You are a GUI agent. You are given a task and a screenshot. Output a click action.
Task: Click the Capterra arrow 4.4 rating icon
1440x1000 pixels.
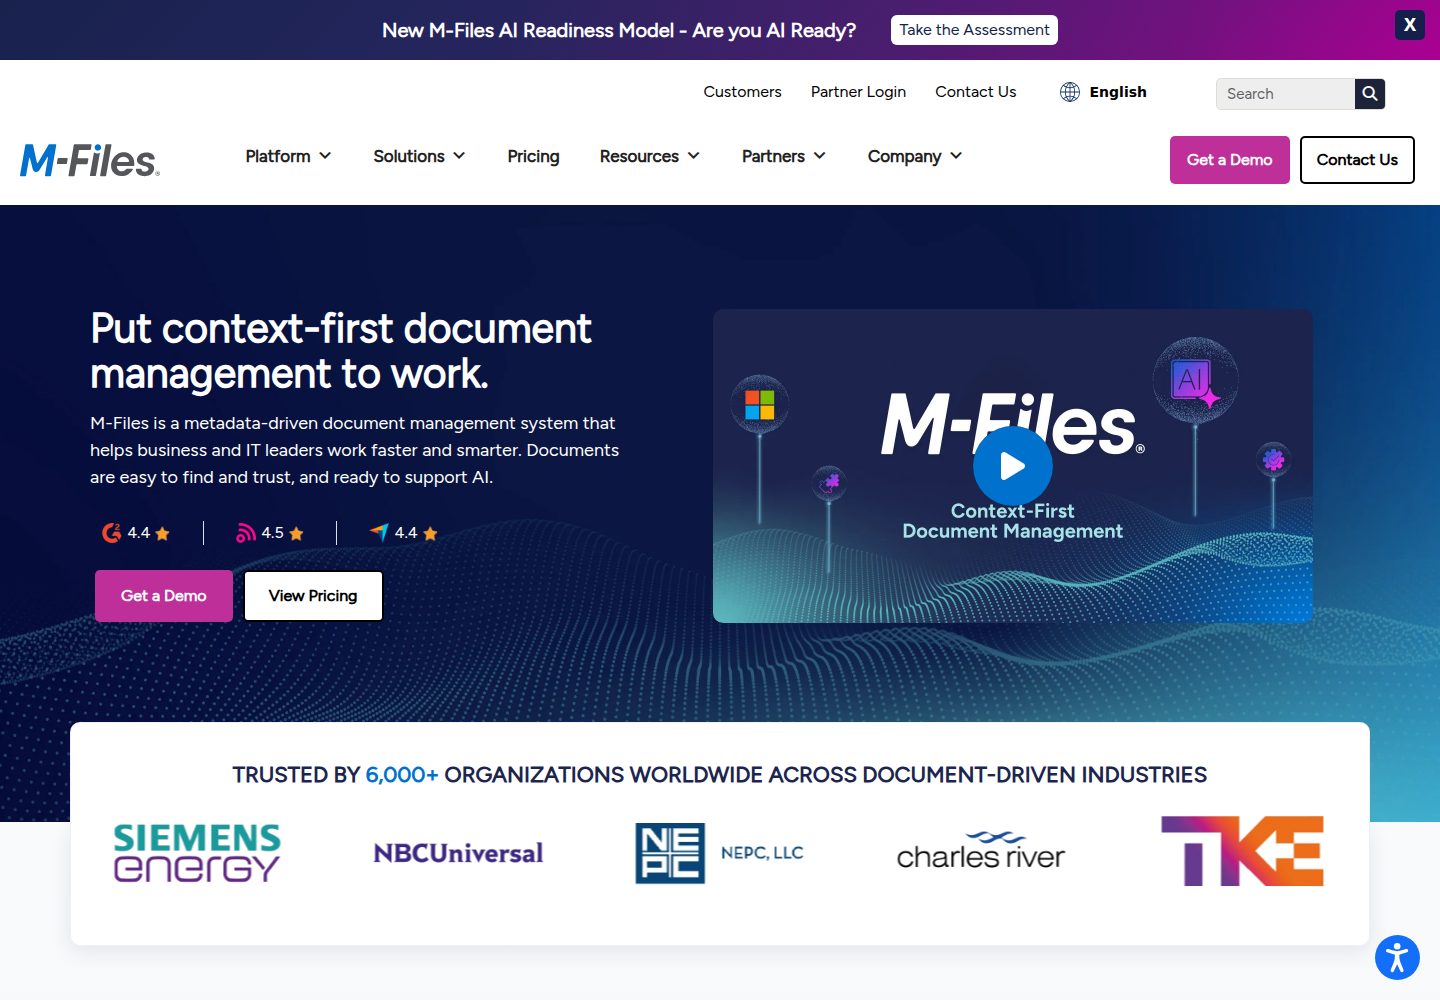(379, 532)
